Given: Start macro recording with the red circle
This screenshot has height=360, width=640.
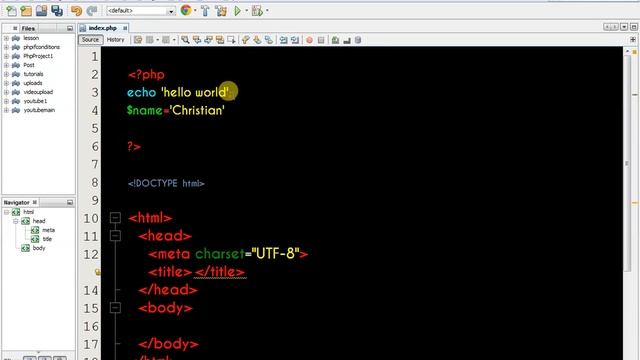Looking at the screenshot, I should [309, 40].
